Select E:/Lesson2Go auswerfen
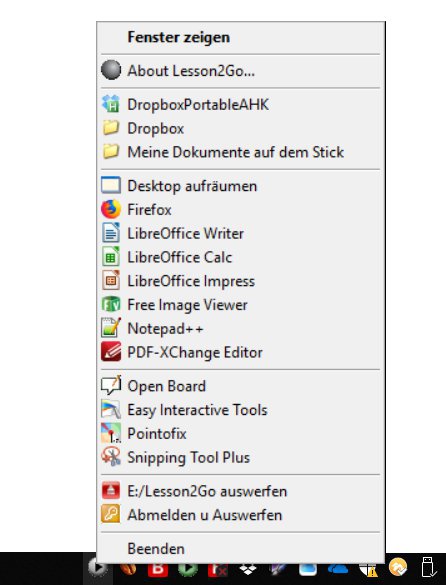Image resolution: width=446 pixels, height=585 pixels. tap(241, 491)
